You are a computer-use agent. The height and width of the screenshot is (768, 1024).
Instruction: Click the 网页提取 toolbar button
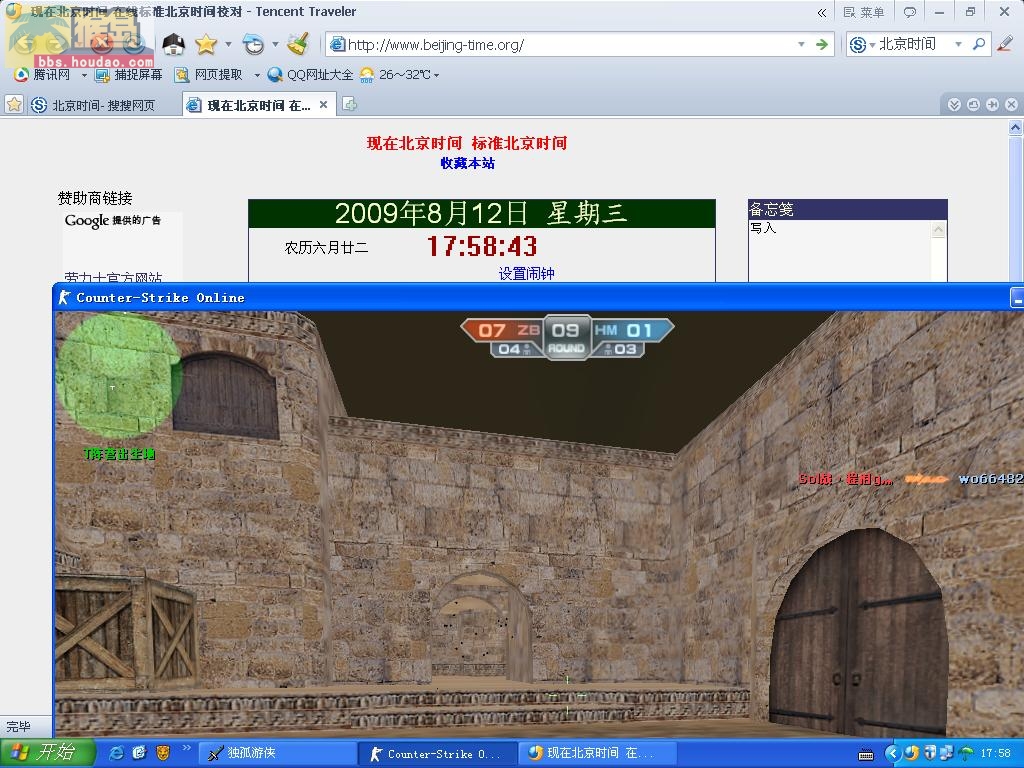[209, 75]
